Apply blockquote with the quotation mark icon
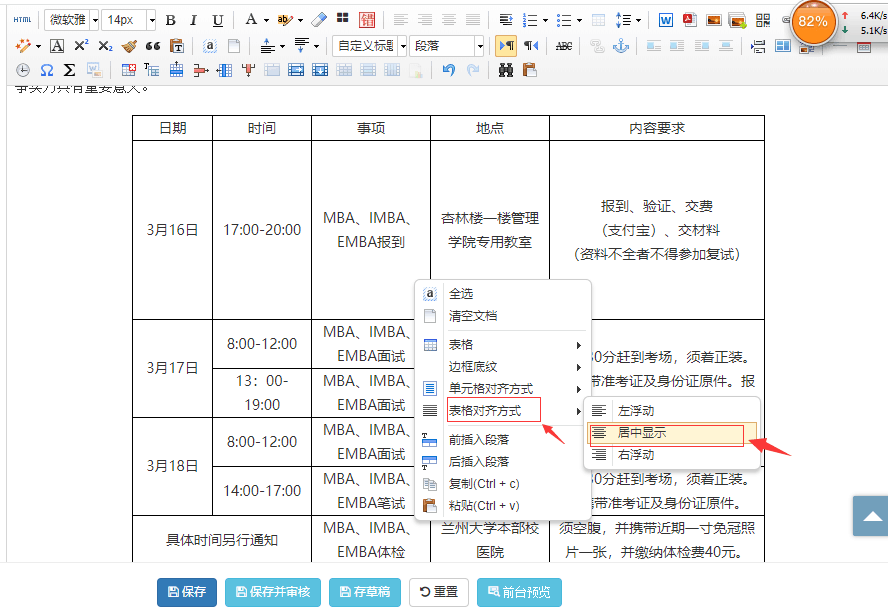888x614 pixels. (153, 46)
